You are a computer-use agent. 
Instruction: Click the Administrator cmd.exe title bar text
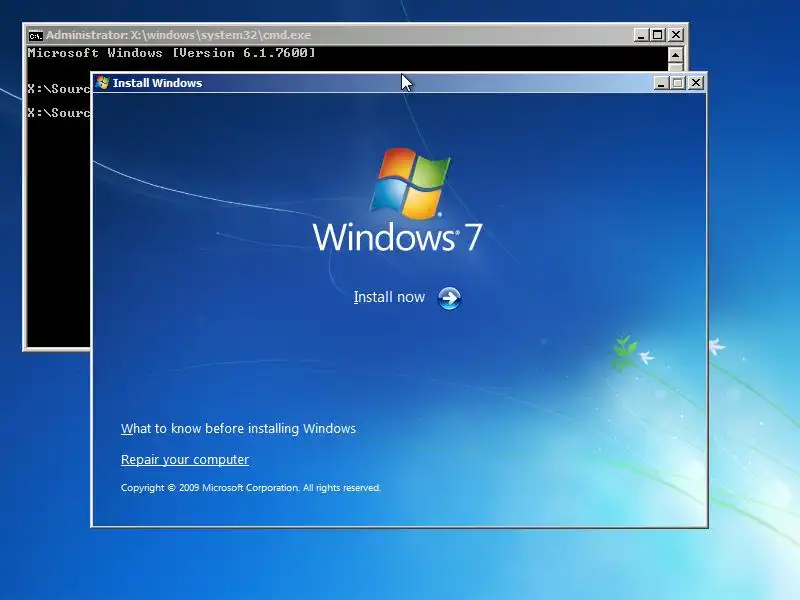point(178,35)
